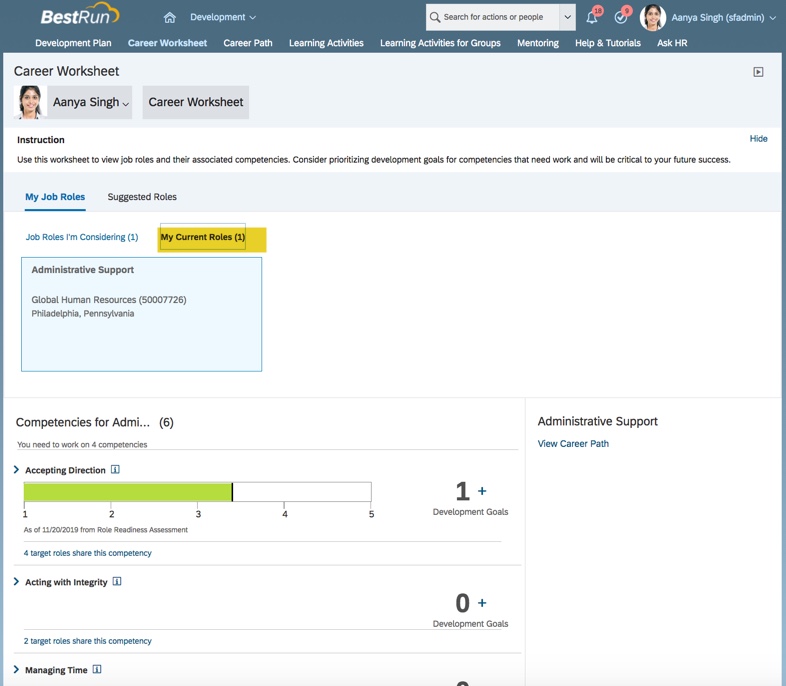Add development goal for Accepting Direction
The width and height of the screenshot is (786, 686).
(x=482, y=491)
